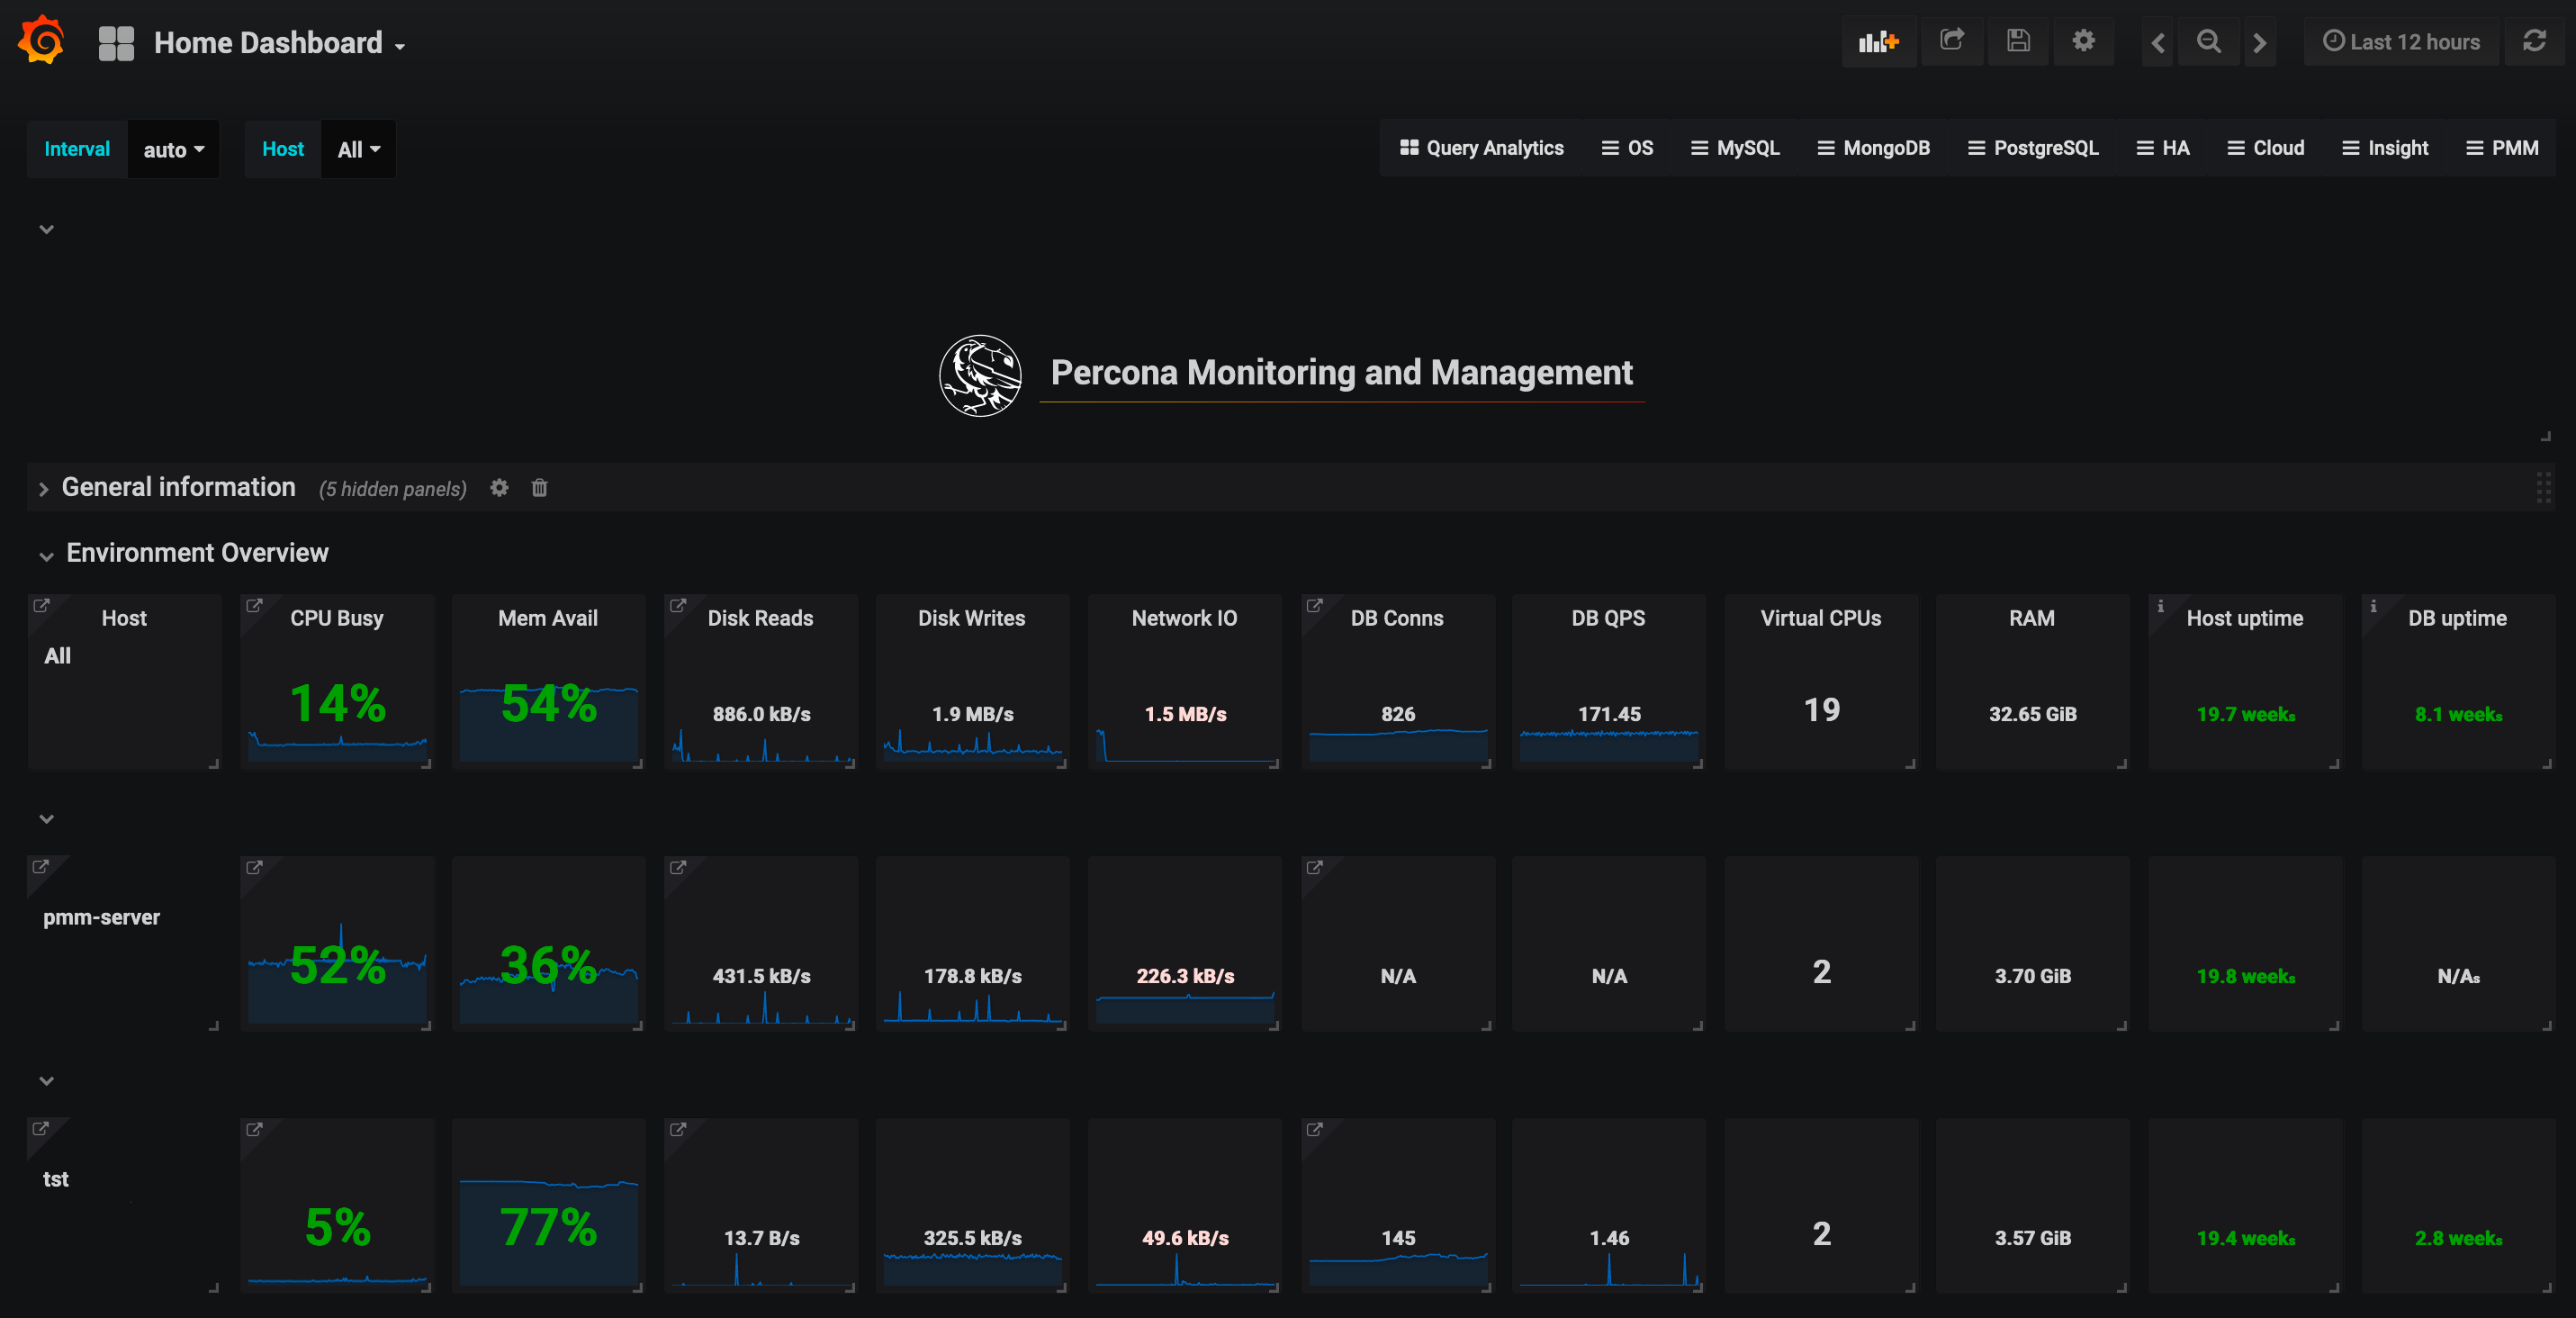
Task: Open the dashboards grid icon
Action: 116,43
